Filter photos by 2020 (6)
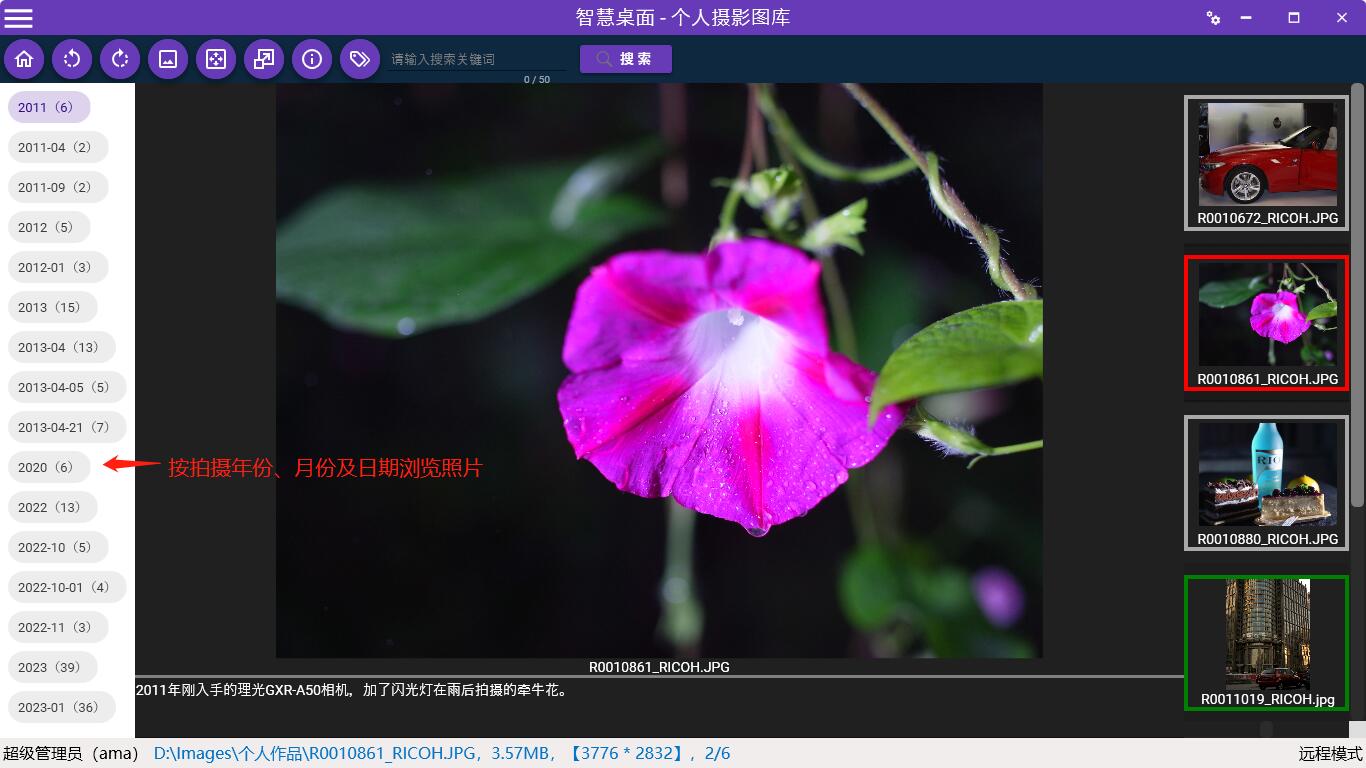 [48, 467]
